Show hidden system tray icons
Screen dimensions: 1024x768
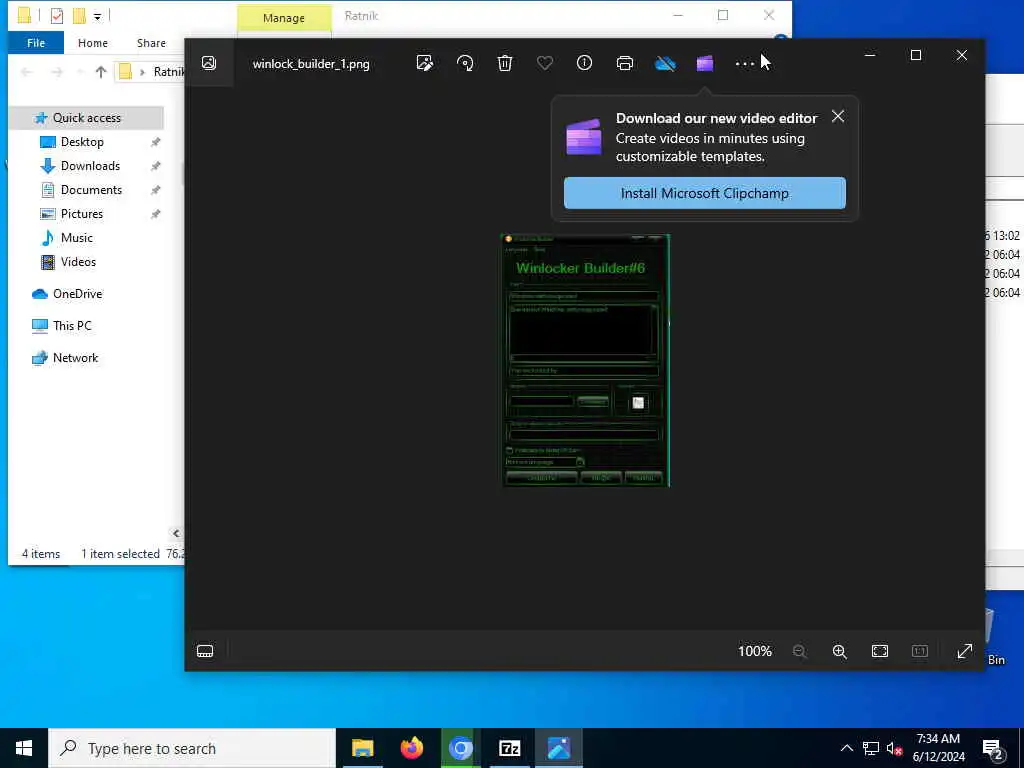click(x=846, y=748)
